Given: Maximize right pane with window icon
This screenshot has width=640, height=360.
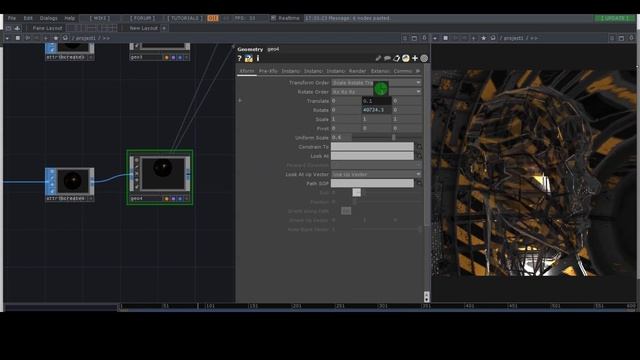Looking at the screenshot, I should [x=621, y=38].
